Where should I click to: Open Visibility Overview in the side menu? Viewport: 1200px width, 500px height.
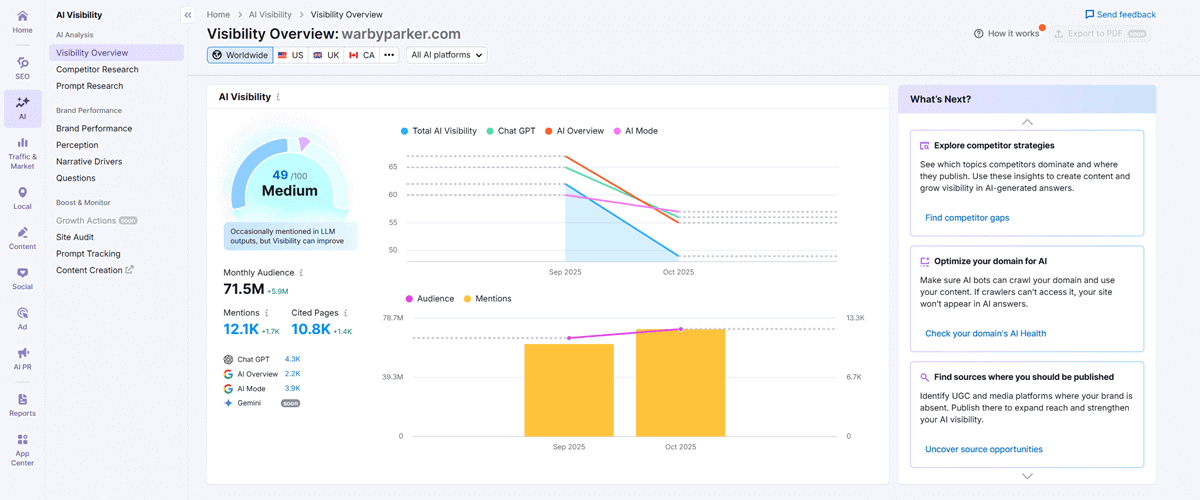(x=117, y=53)
